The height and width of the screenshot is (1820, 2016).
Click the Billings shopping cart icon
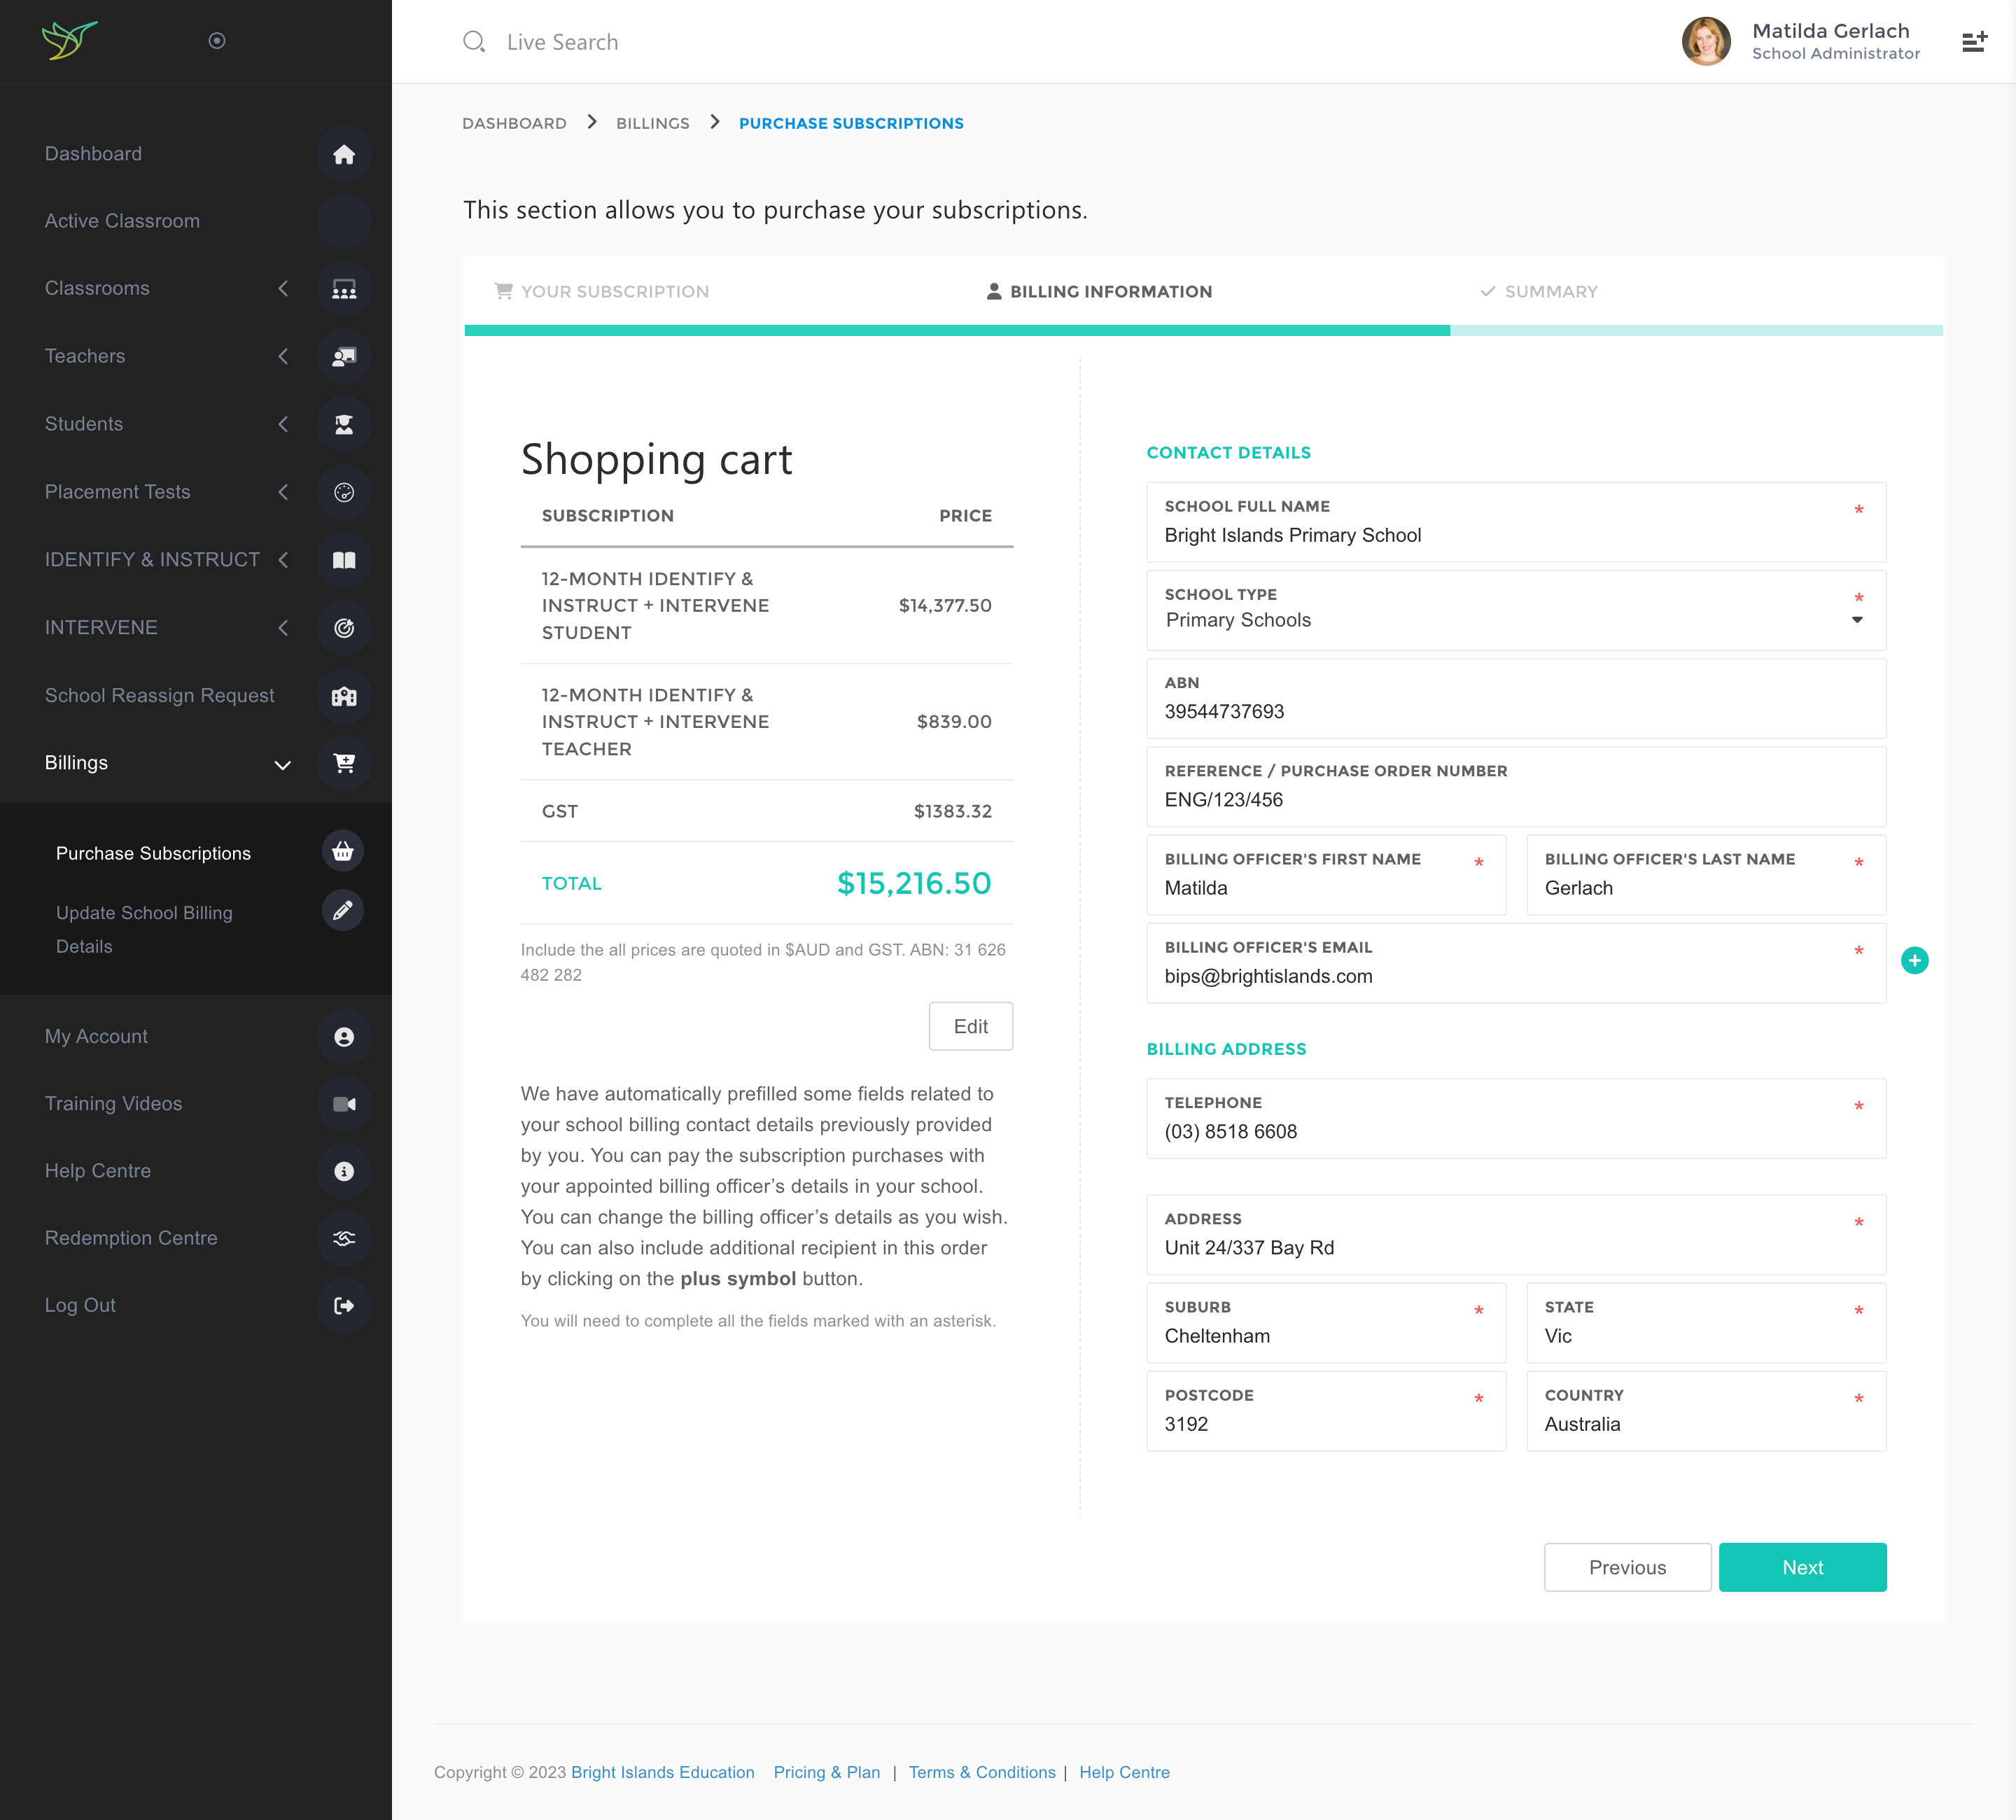pos(344,764)
